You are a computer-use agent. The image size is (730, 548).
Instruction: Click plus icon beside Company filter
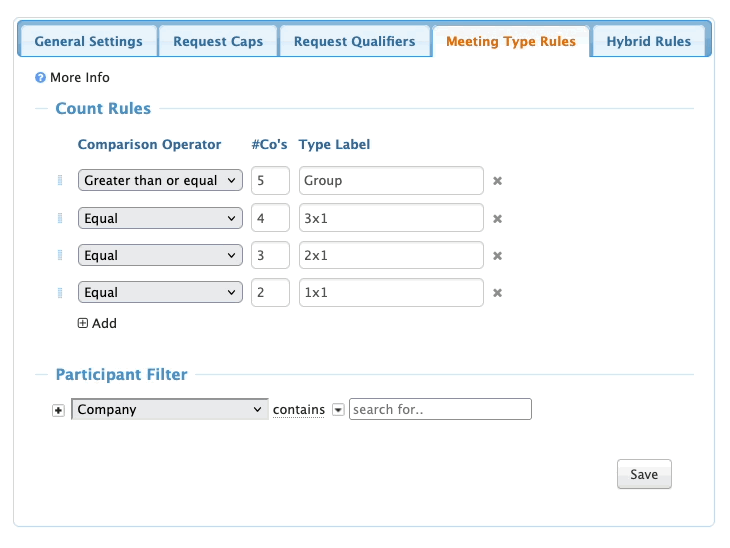(x=58, y=410)
